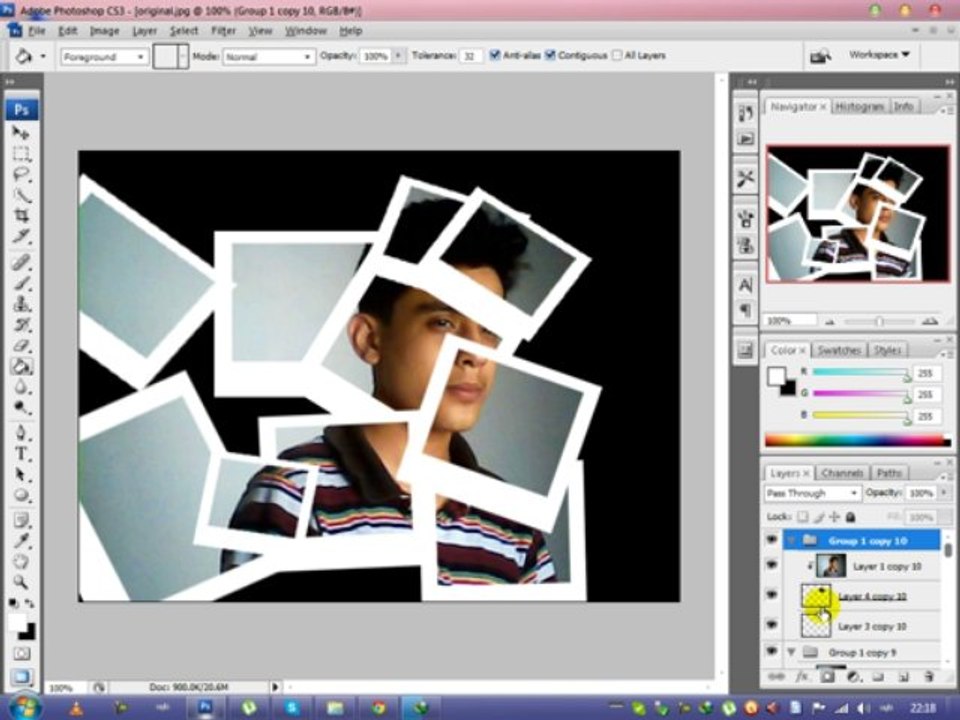Viewport: 960px width, 720px height.
Task: Select the Zoom tool
Action: point(21,582)
